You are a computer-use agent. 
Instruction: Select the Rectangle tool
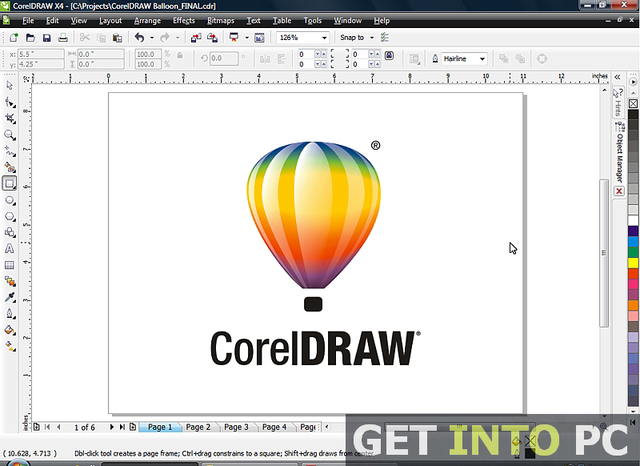[x=9, y=184]
